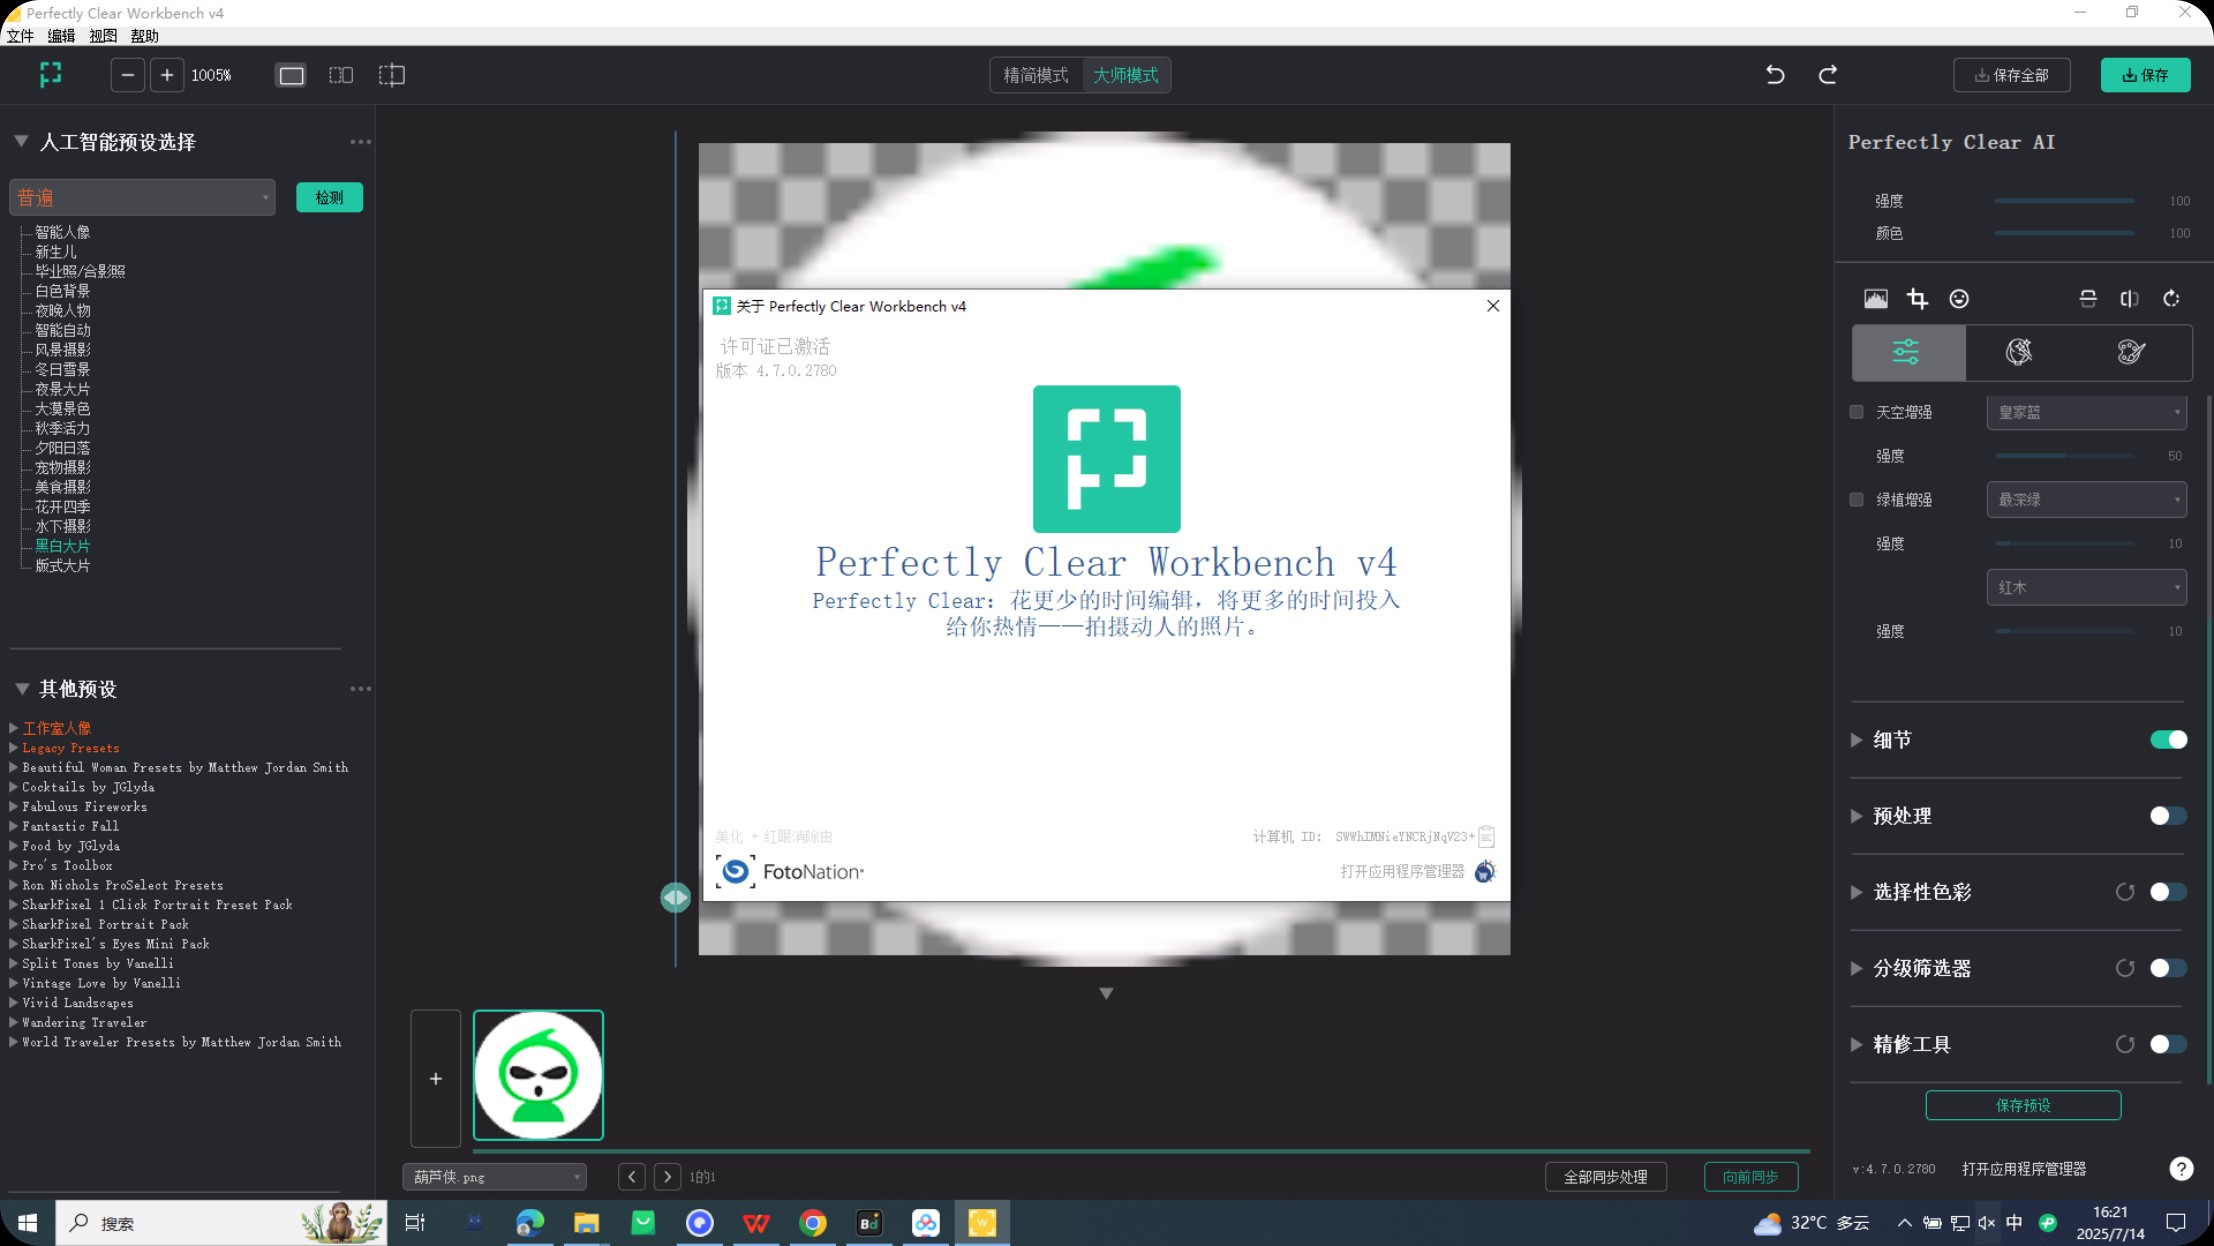Toggle on the 预处理 switch
Screen dimensions: 2214x1246
click(x=2168, y=816)
